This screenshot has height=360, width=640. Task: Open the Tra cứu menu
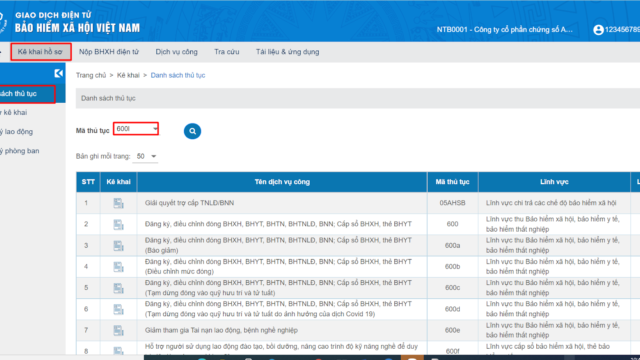(x=227, y=52)
